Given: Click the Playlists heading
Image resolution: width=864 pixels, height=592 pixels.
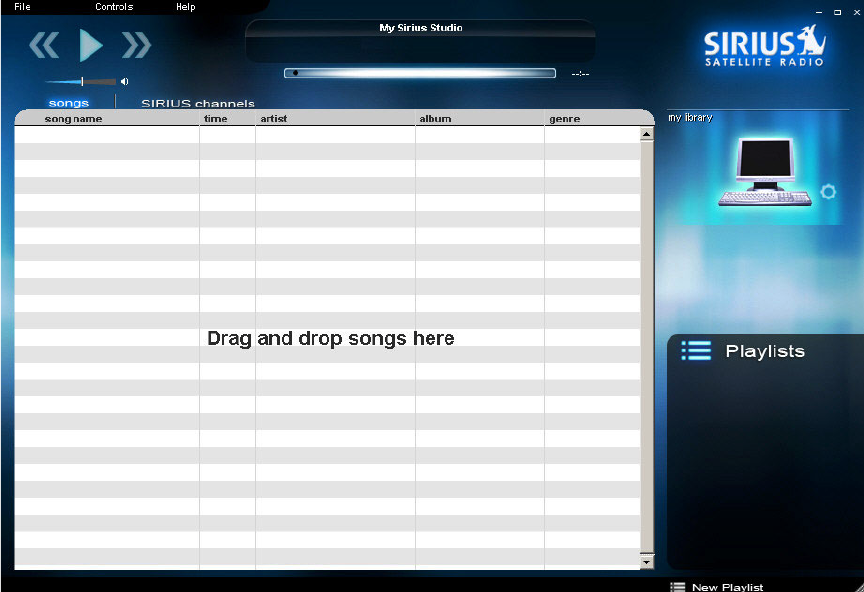Looking at the screenshot, I should pos(765,351).
